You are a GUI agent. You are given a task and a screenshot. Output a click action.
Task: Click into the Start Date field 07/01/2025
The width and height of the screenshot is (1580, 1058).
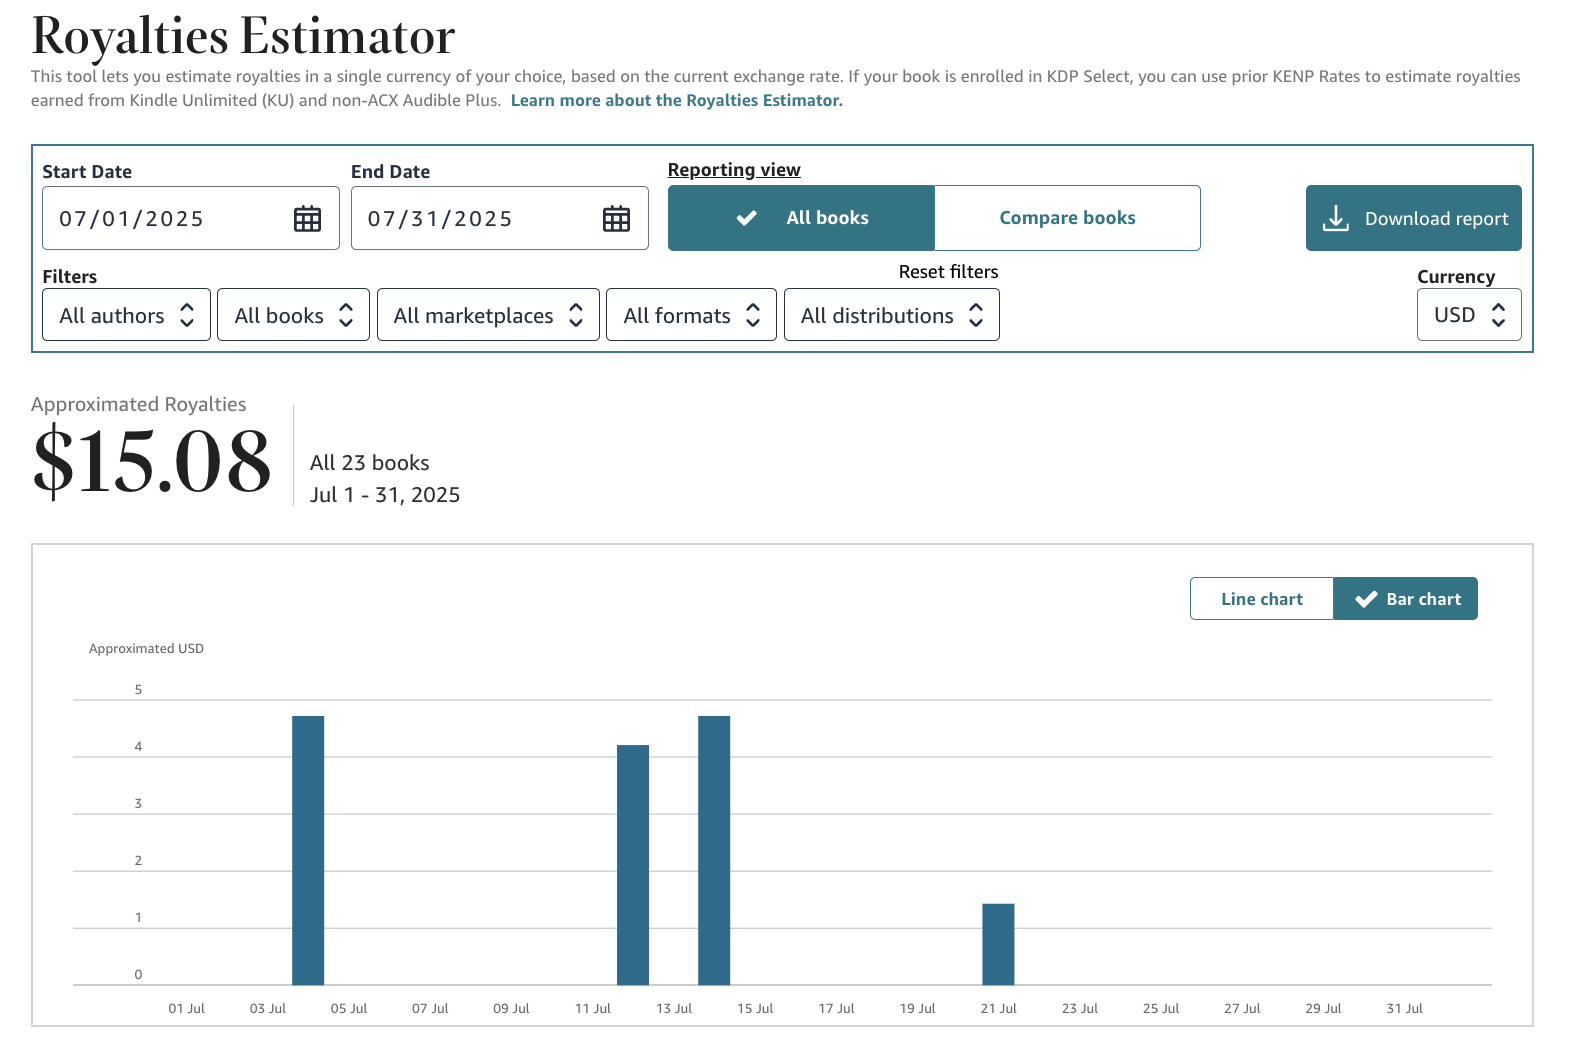click(x=191, y=218)
